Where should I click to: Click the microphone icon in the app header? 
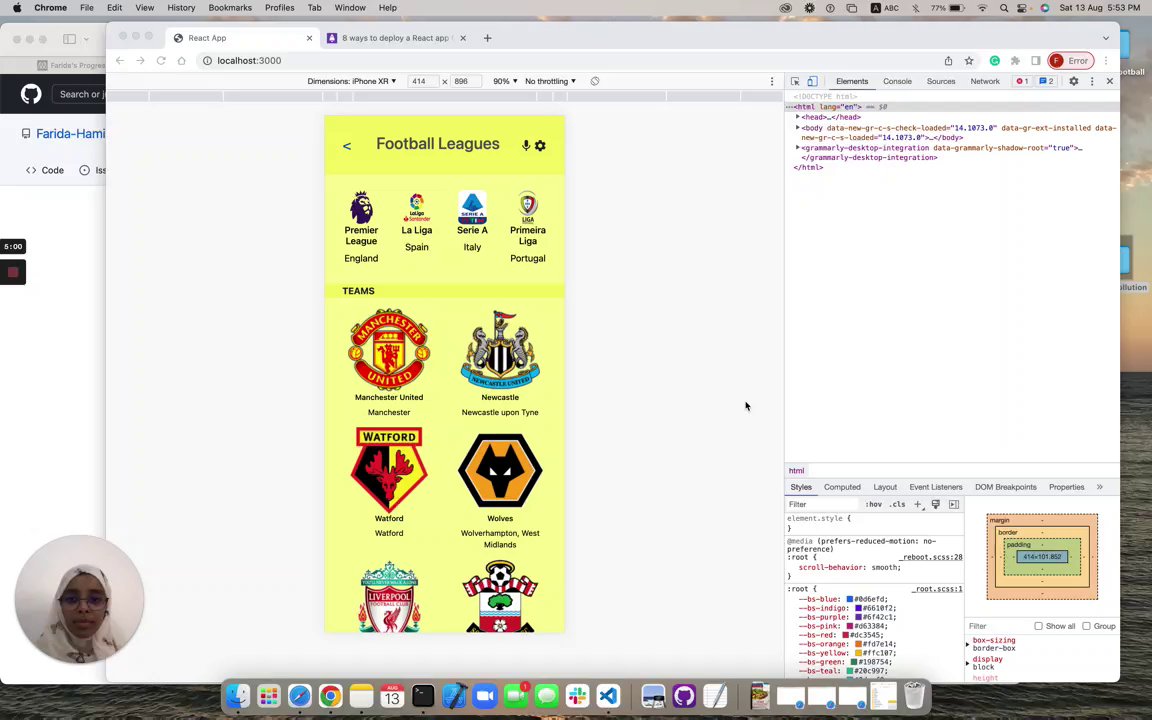(526, 145)
